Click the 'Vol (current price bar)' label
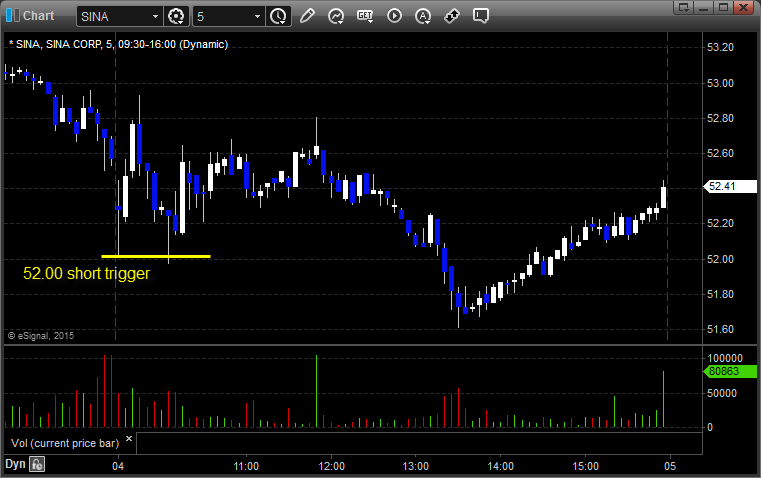761x478 pixels. coord(65,443)
